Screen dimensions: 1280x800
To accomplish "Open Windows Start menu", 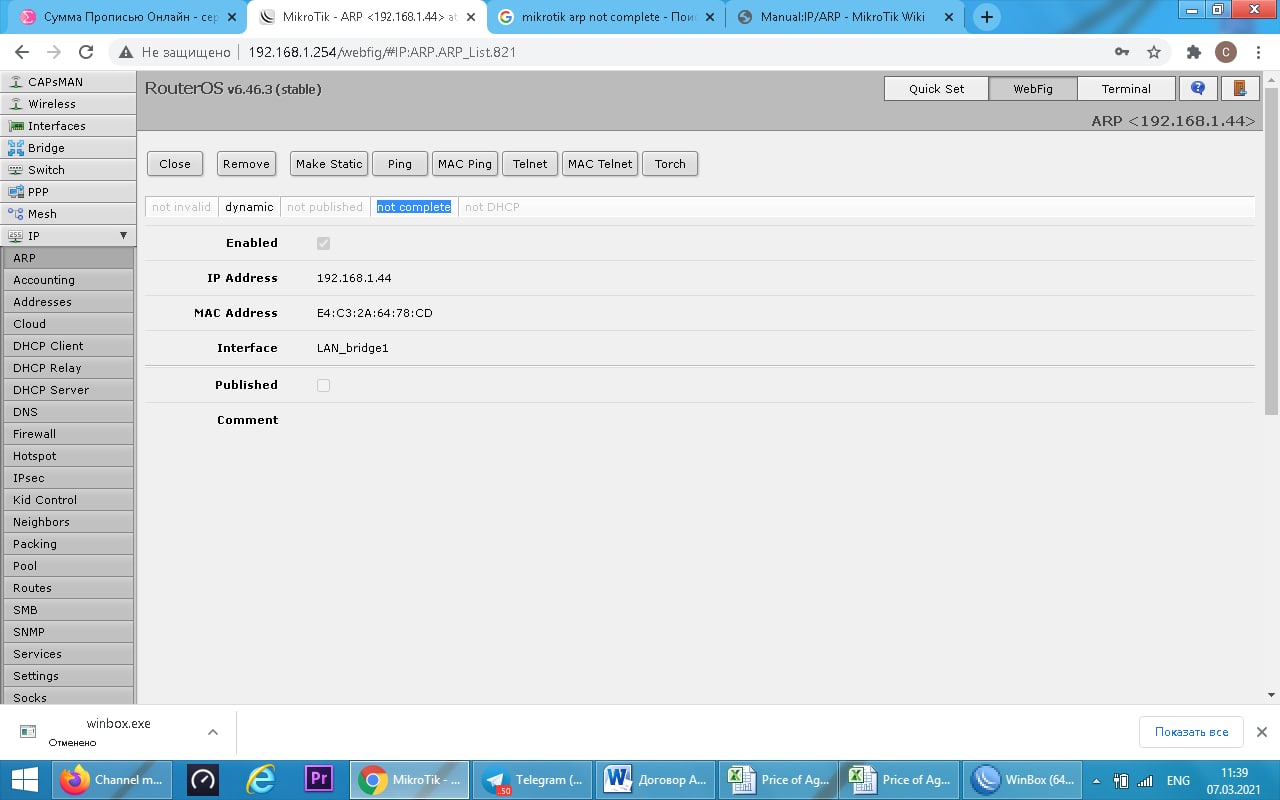I will (x=24, y=780).
